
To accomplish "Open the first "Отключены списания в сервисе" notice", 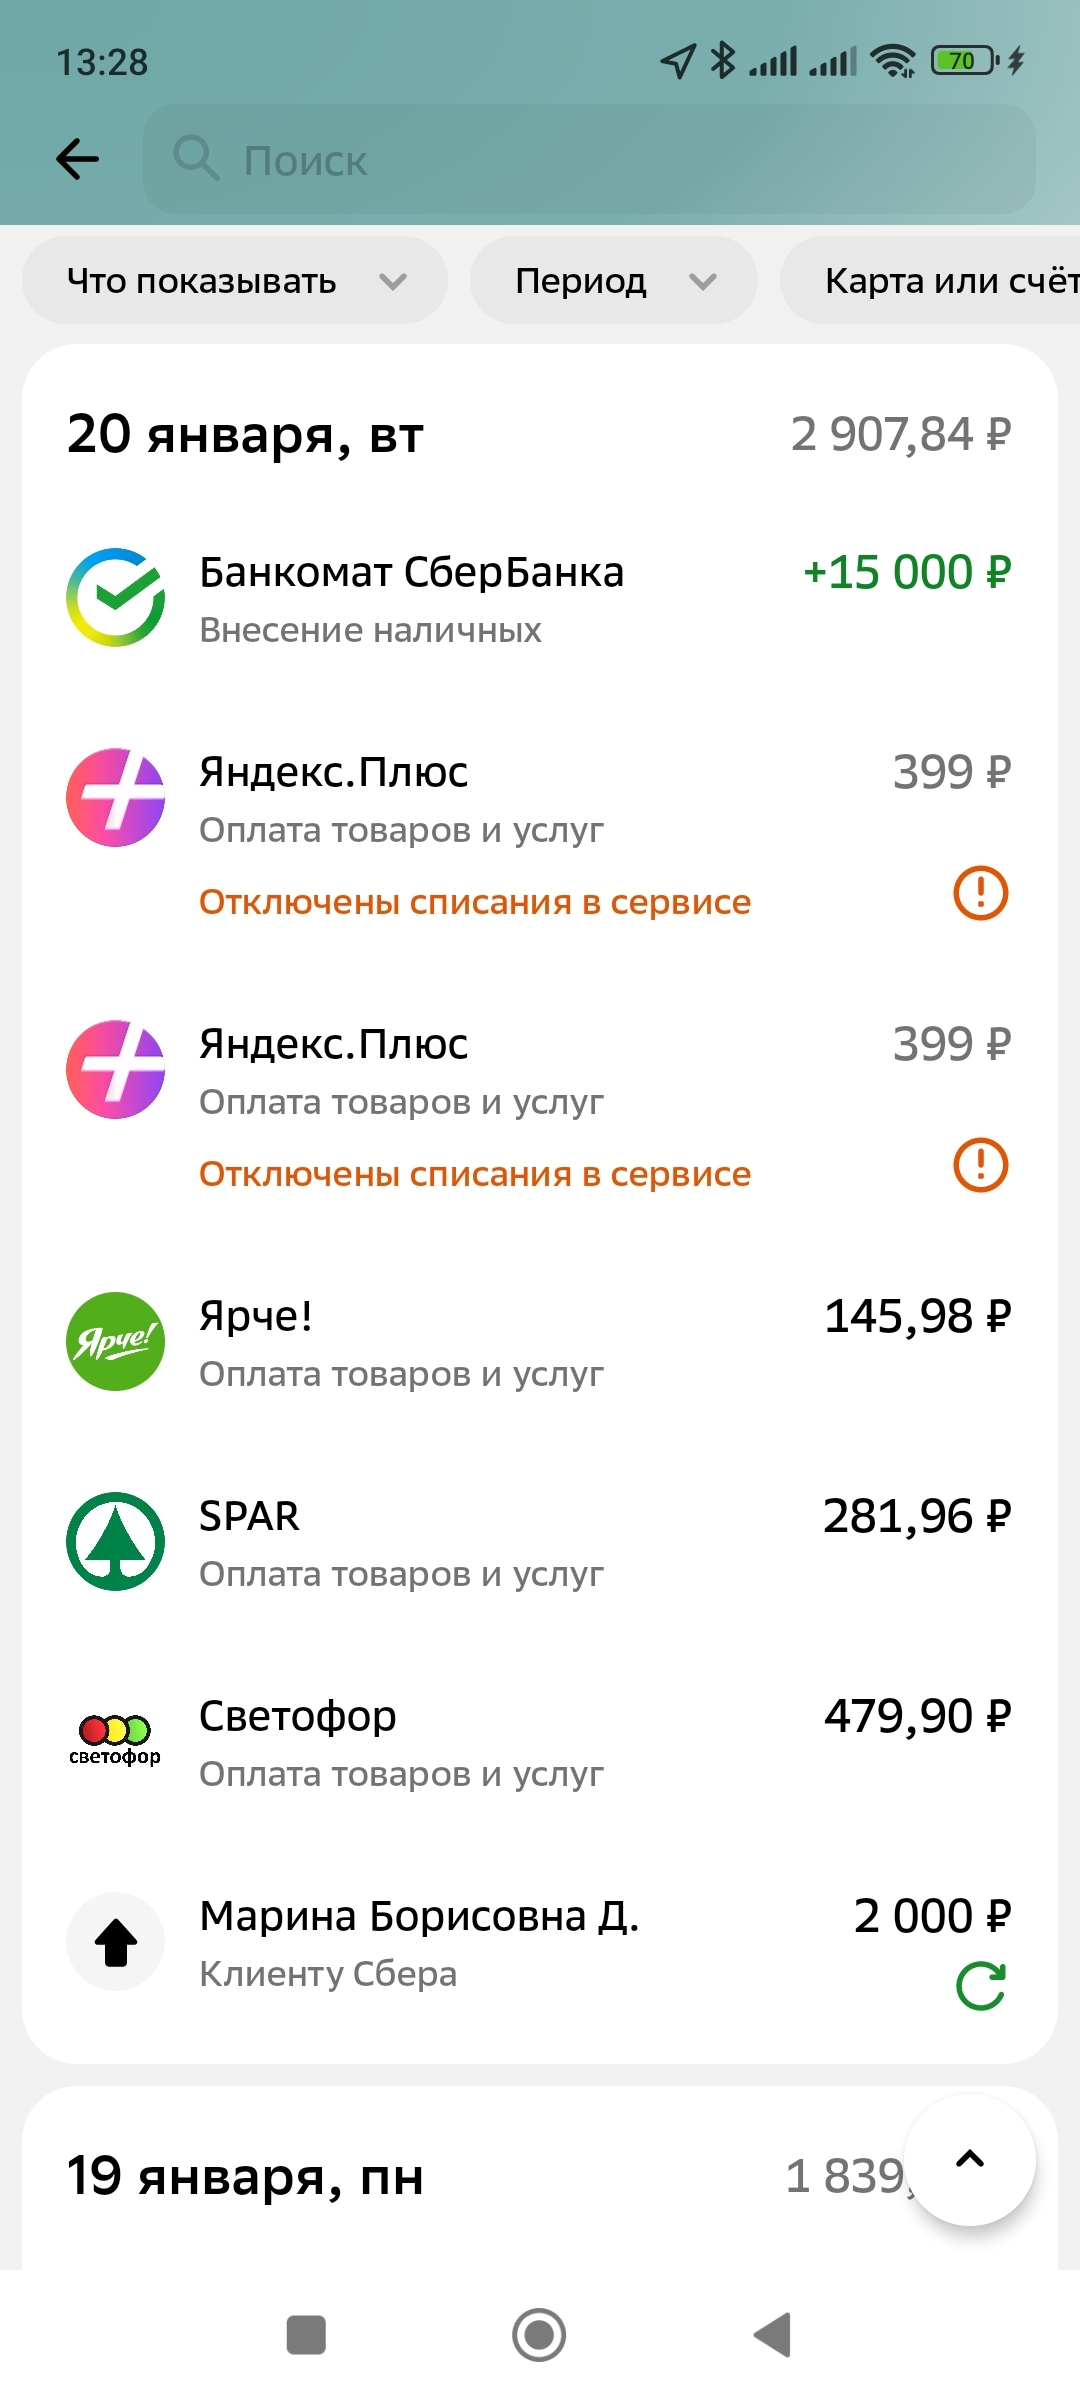I will [475, 902].
